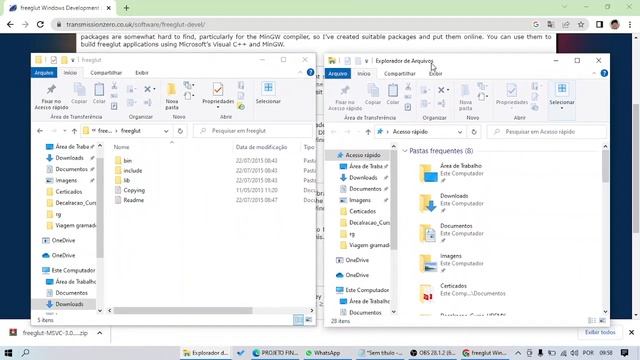The image size is (640, 360).
Task: Collapse ribbon in freeglut window
Action: pos(300,72)
